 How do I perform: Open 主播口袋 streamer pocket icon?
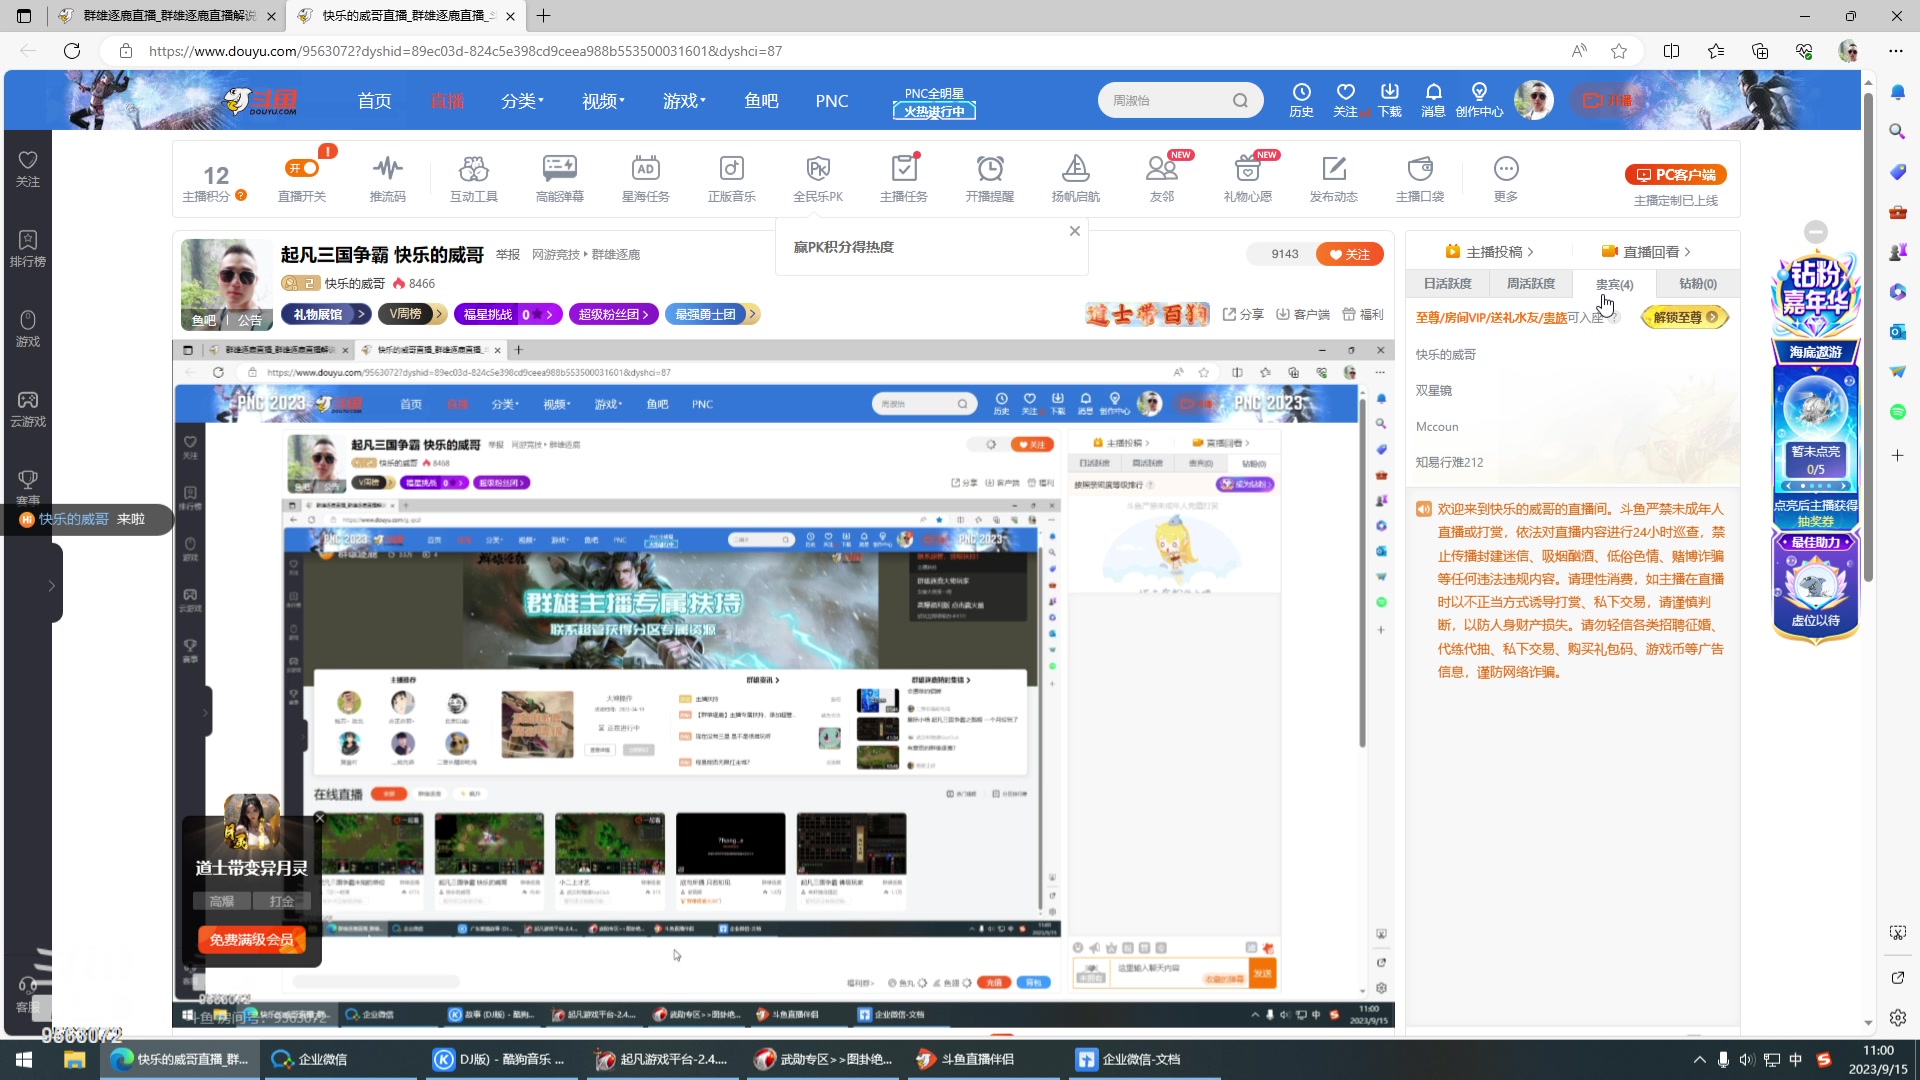pos(1420,178)
